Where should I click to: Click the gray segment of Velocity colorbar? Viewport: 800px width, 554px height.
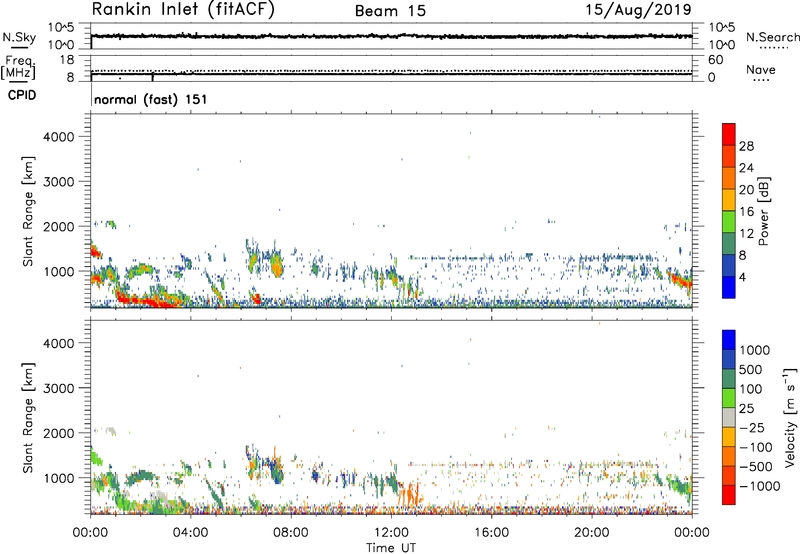click(729, 418)
